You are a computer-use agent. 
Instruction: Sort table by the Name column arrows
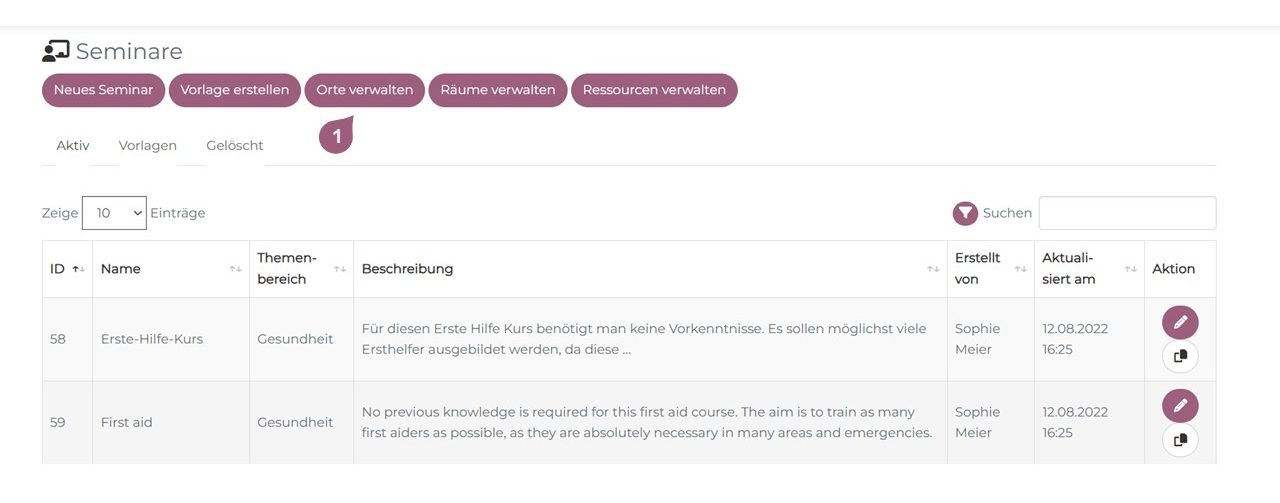point(236,269)
